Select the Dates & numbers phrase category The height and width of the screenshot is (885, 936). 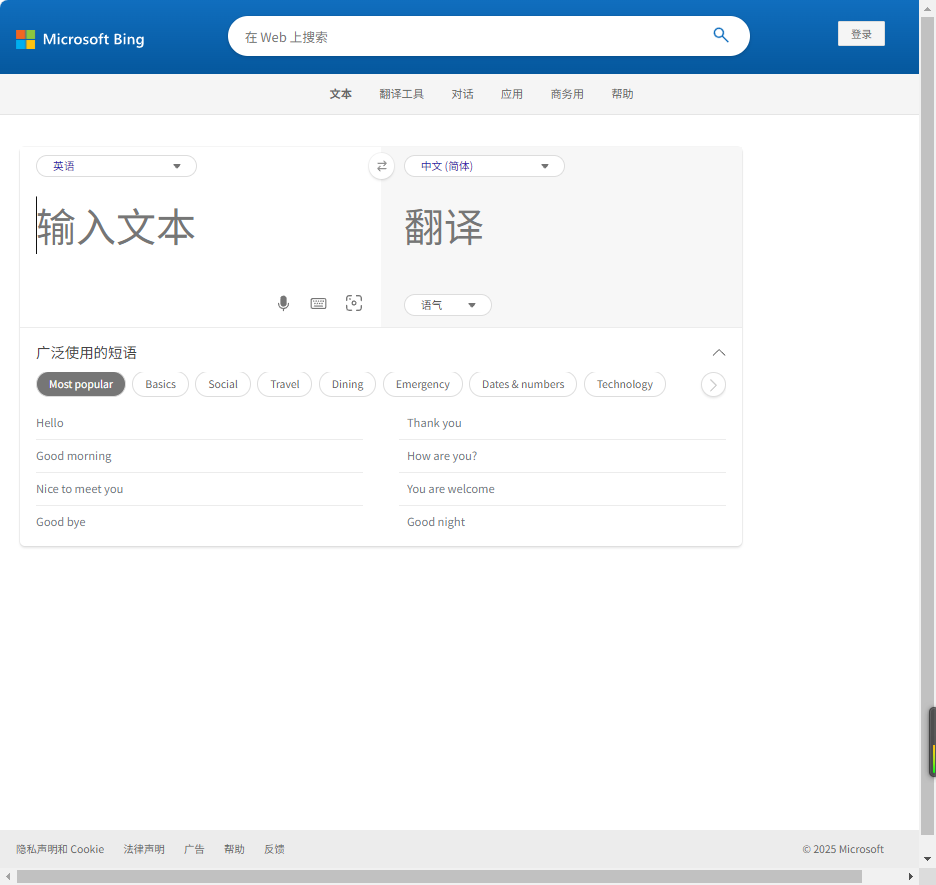(523, 384)
